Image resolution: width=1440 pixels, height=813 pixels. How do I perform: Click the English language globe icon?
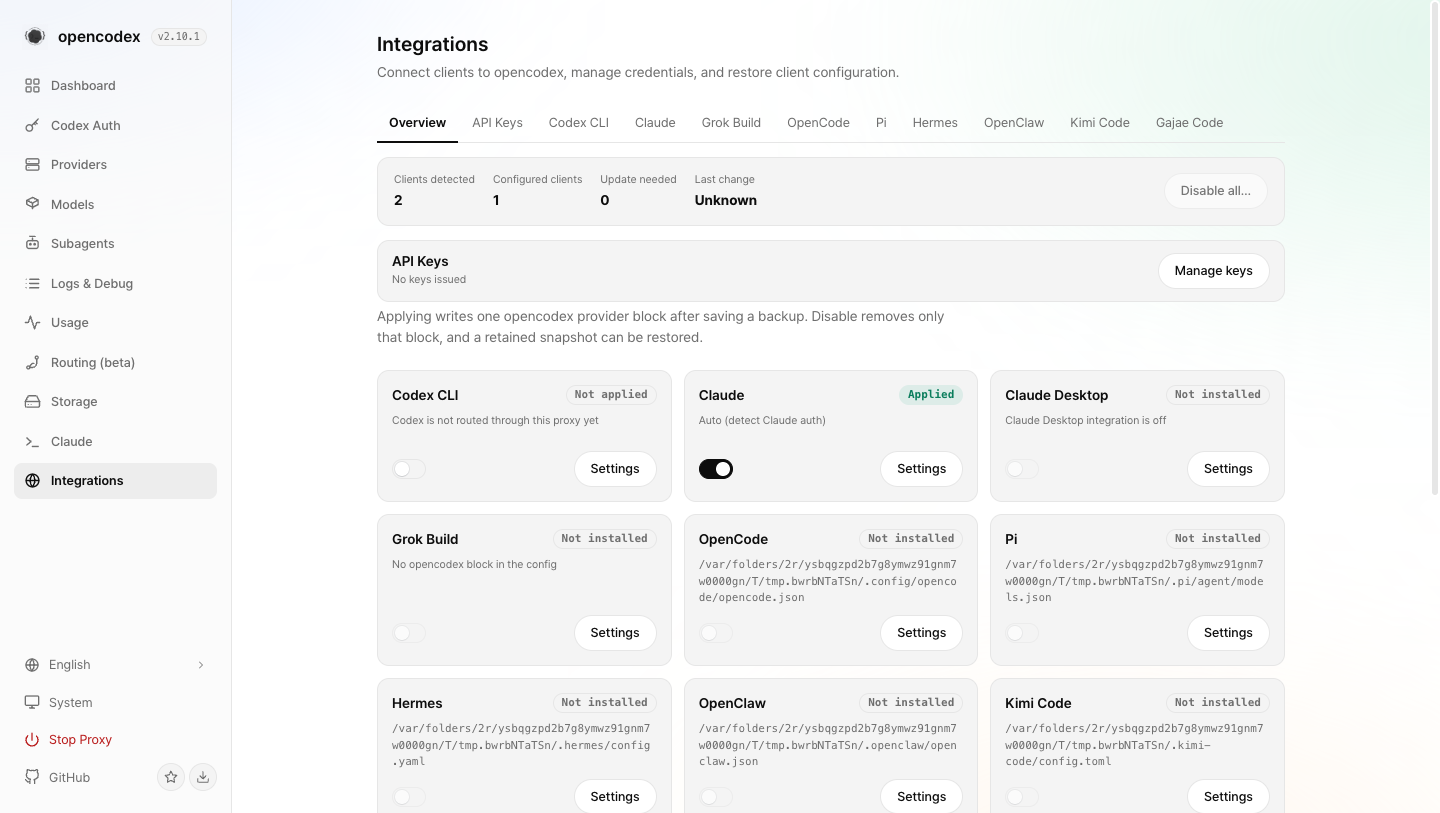[x=31, y=665]
